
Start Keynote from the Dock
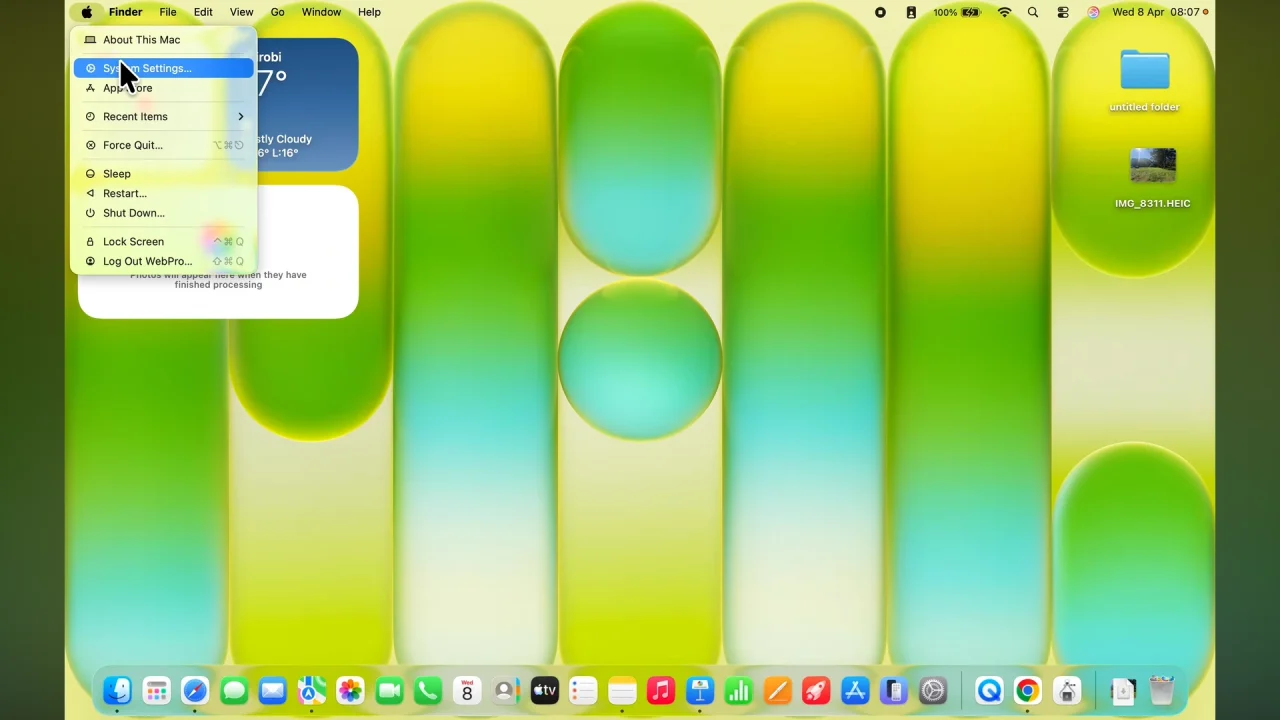pos(701,690)
